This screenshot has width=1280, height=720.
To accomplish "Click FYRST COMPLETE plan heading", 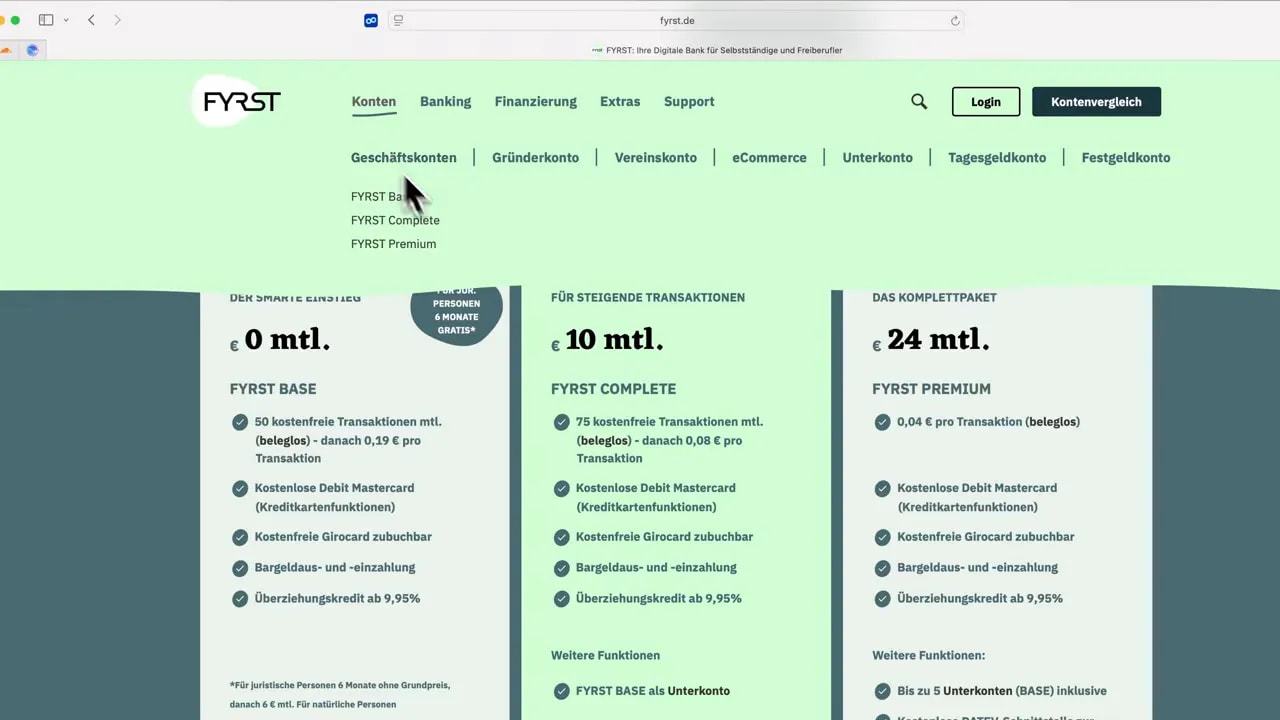I will click(613, 389).
